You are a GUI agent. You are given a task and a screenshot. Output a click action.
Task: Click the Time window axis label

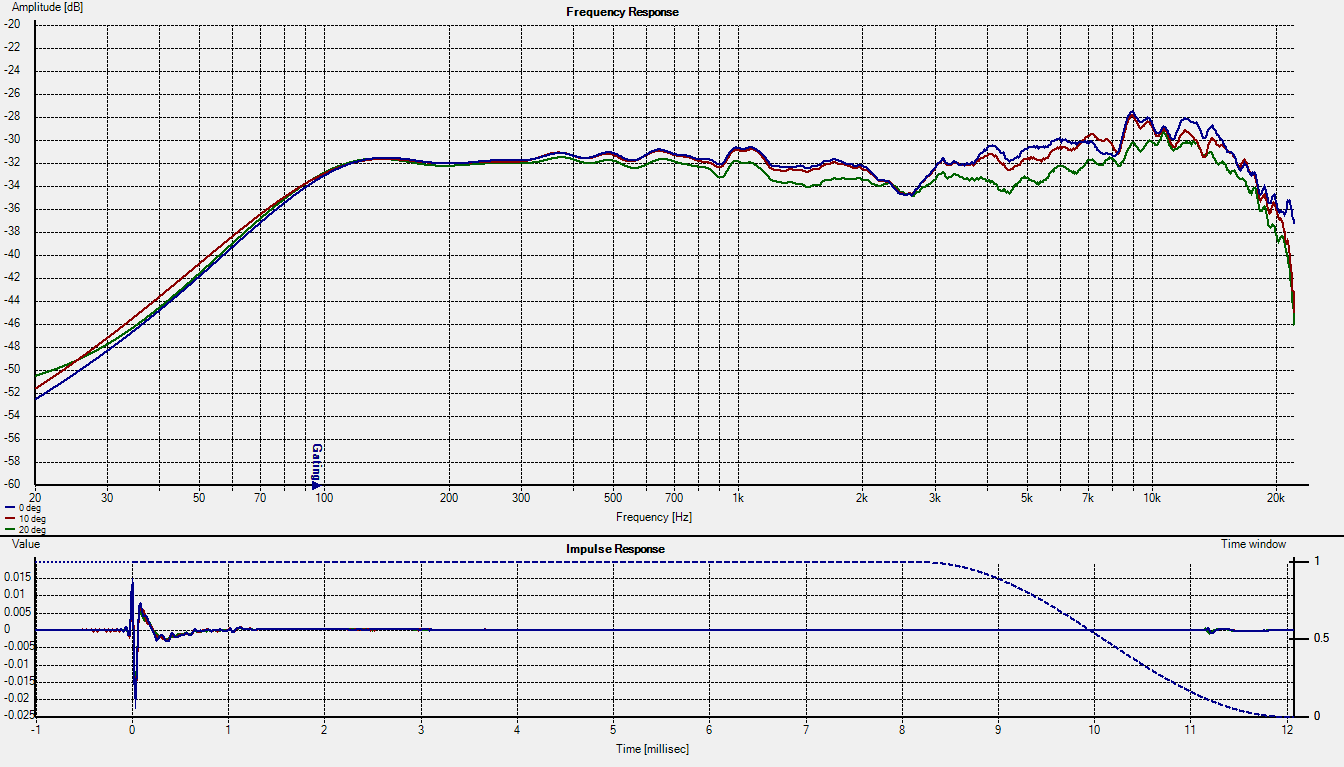point(1253,544)
